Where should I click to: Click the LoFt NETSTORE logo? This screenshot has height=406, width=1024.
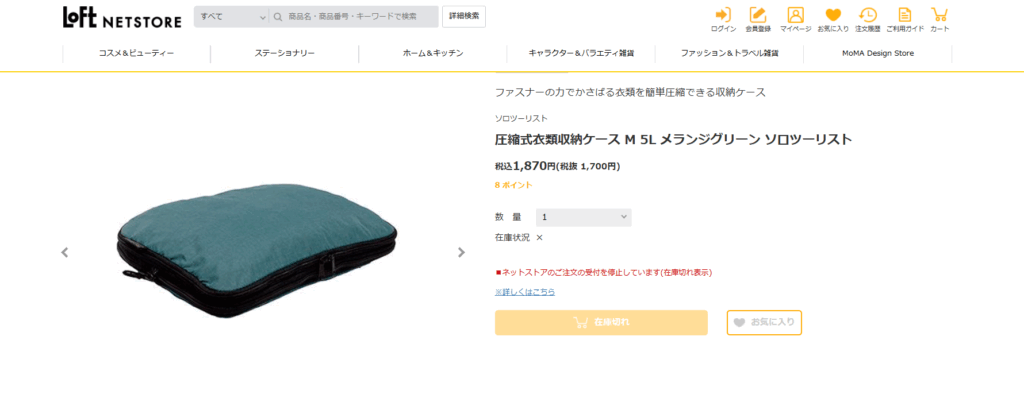pyautogui.click(x=122, y=18)
